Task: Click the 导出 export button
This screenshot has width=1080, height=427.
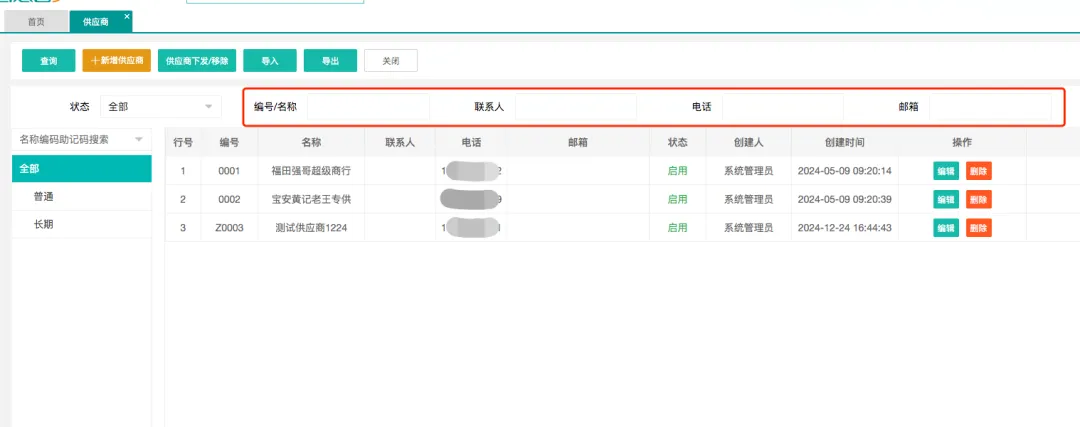Action: coord(330,61)
